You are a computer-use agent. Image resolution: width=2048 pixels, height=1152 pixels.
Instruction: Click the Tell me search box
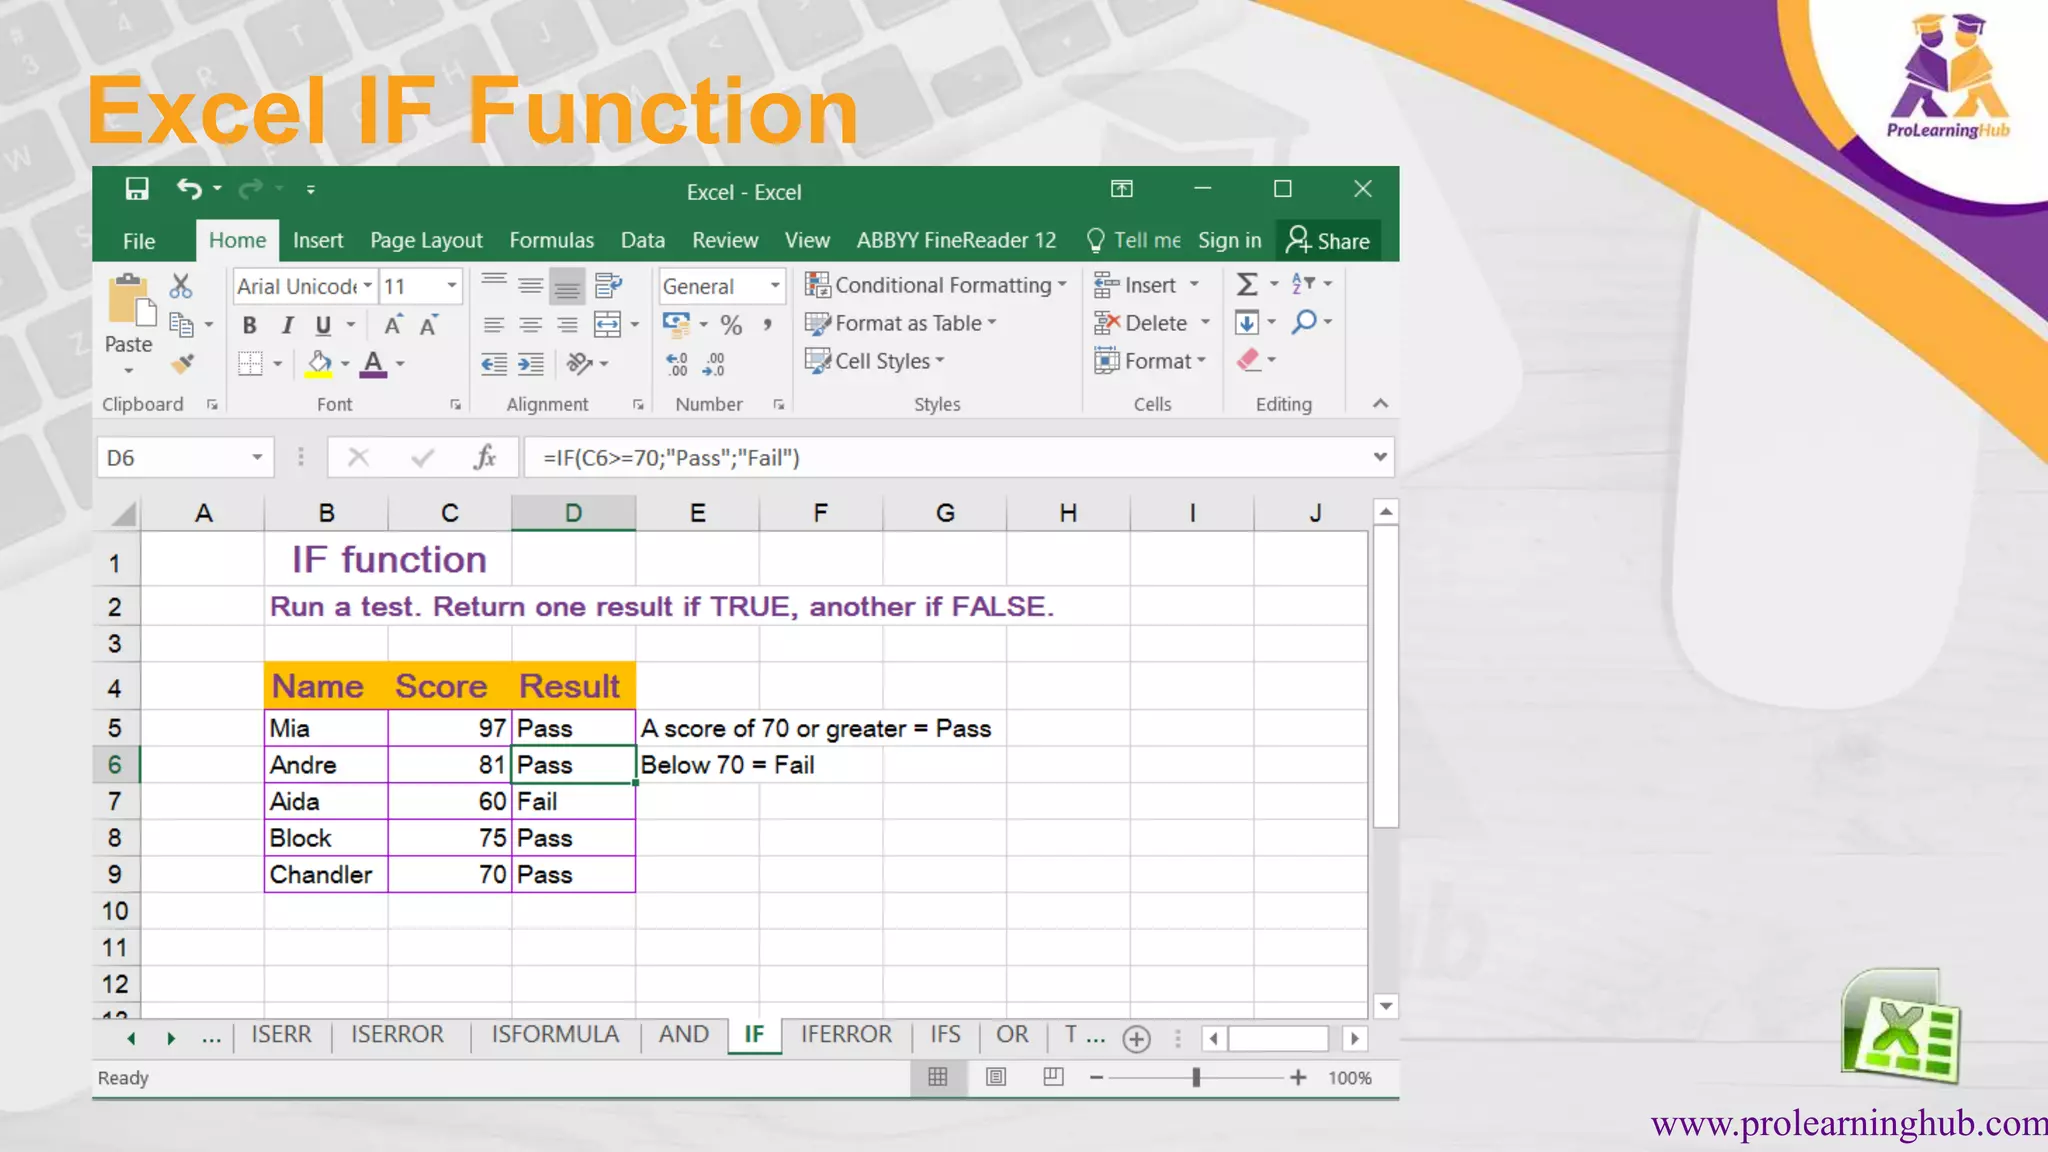(x=1134, y=240)
